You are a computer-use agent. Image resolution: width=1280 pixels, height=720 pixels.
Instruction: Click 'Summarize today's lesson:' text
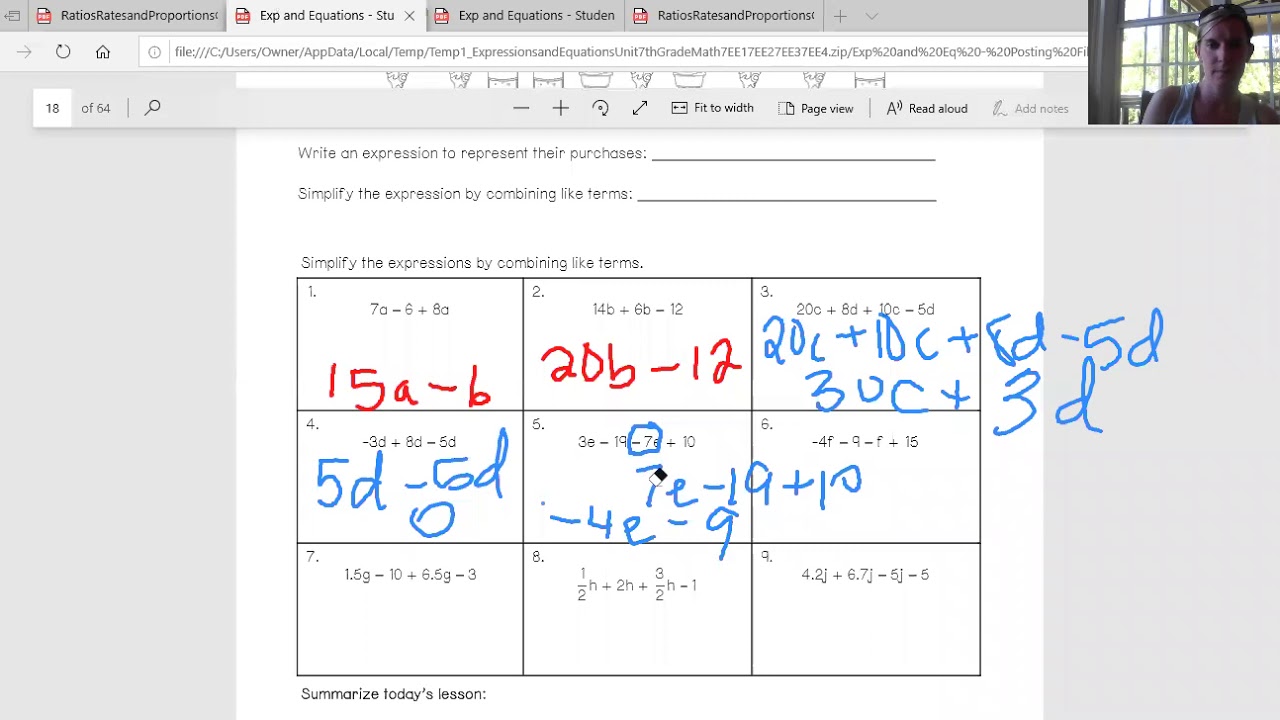pos(393,694)
